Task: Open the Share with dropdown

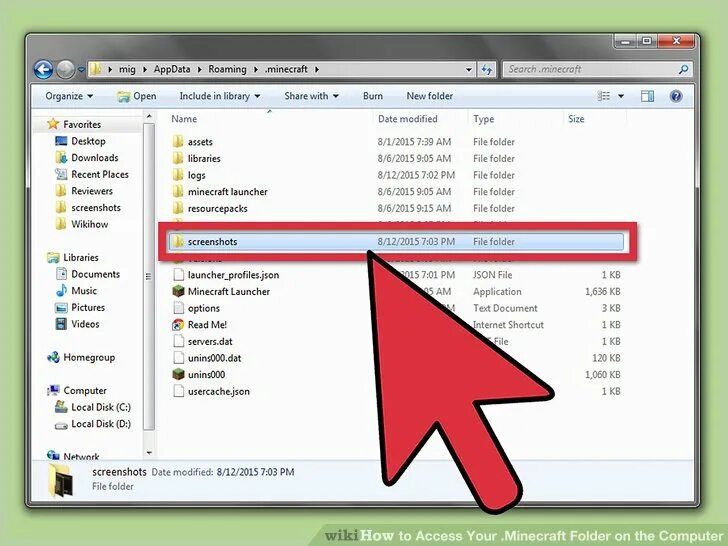Action: pos(311,96)
